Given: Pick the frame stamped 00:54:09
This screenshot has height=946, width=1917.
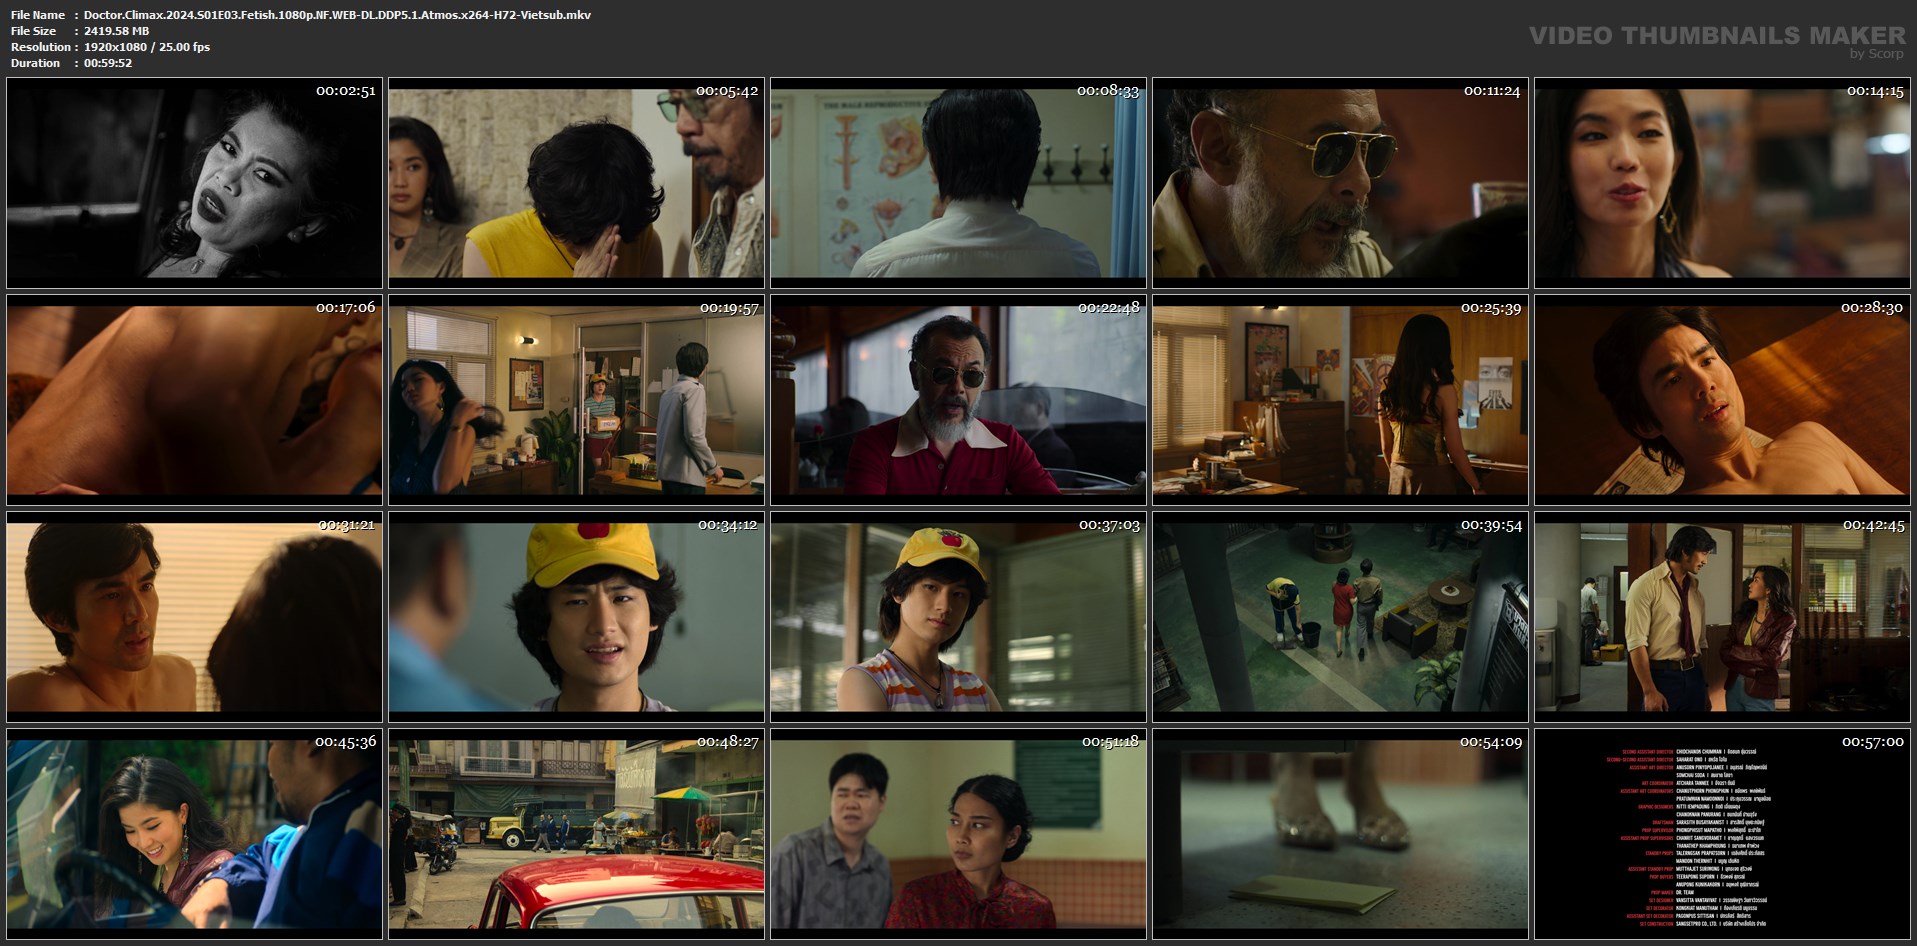Looking at the screenshot, I should click(1340, 834).
